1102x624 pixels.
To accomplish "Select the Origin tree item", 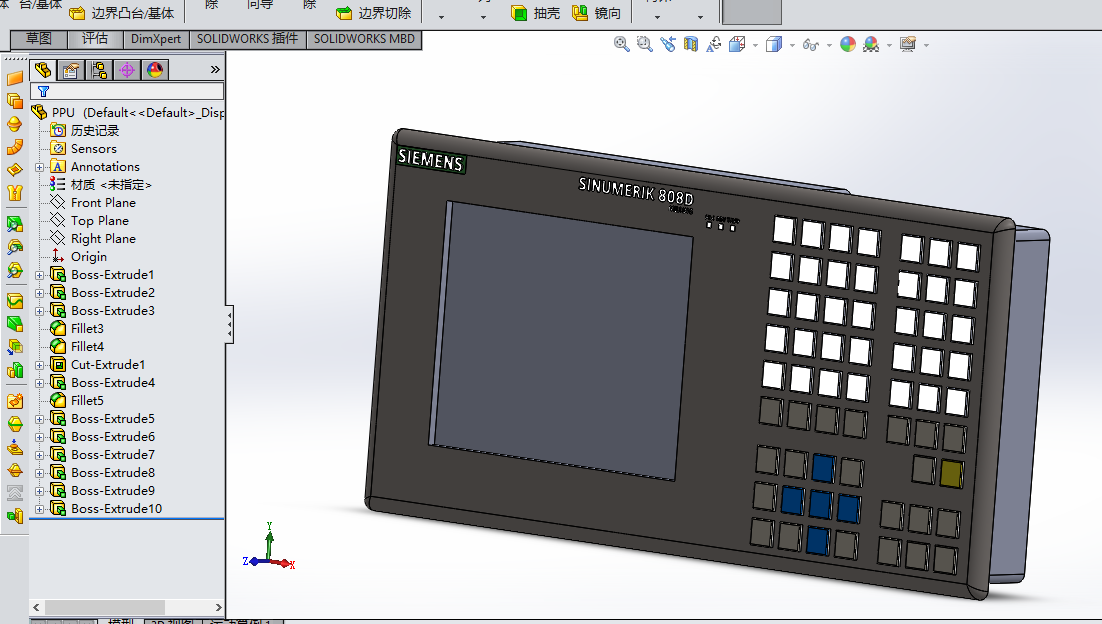I will coord(89,257).
